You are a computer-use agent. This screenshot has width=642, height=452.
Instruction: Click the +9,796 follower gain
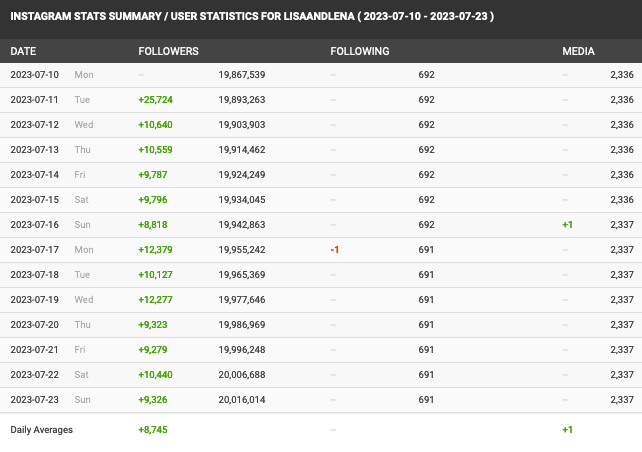tap(153, 200)
